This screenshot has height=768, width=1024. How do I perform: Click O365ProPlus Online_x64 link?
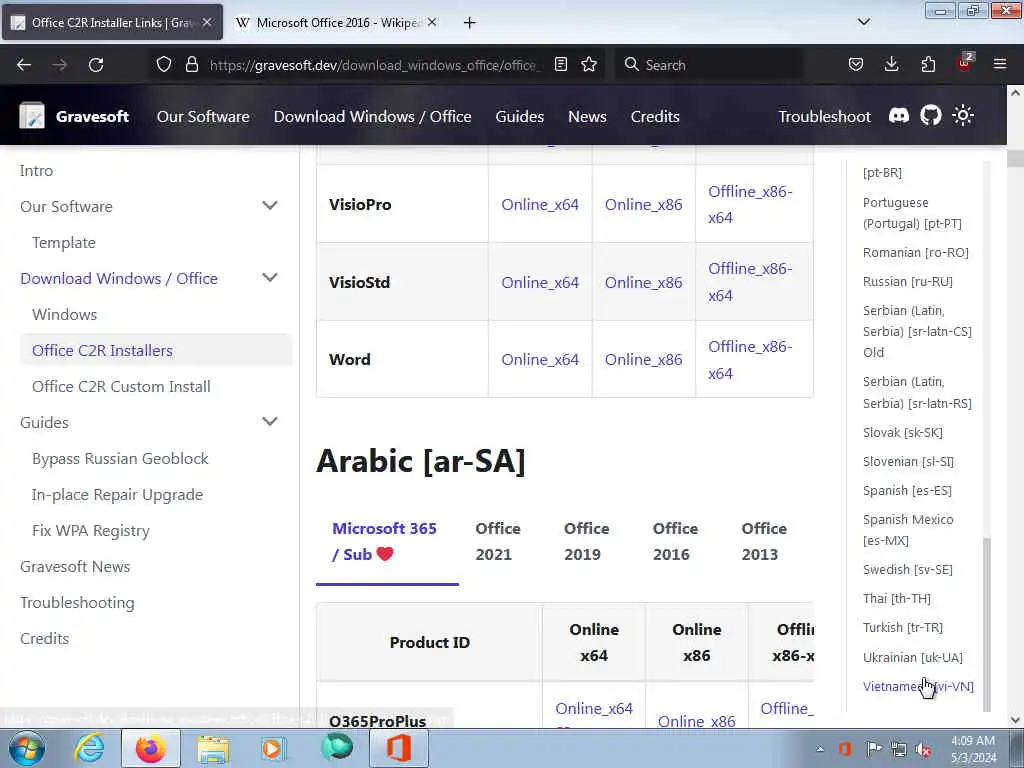594,709
